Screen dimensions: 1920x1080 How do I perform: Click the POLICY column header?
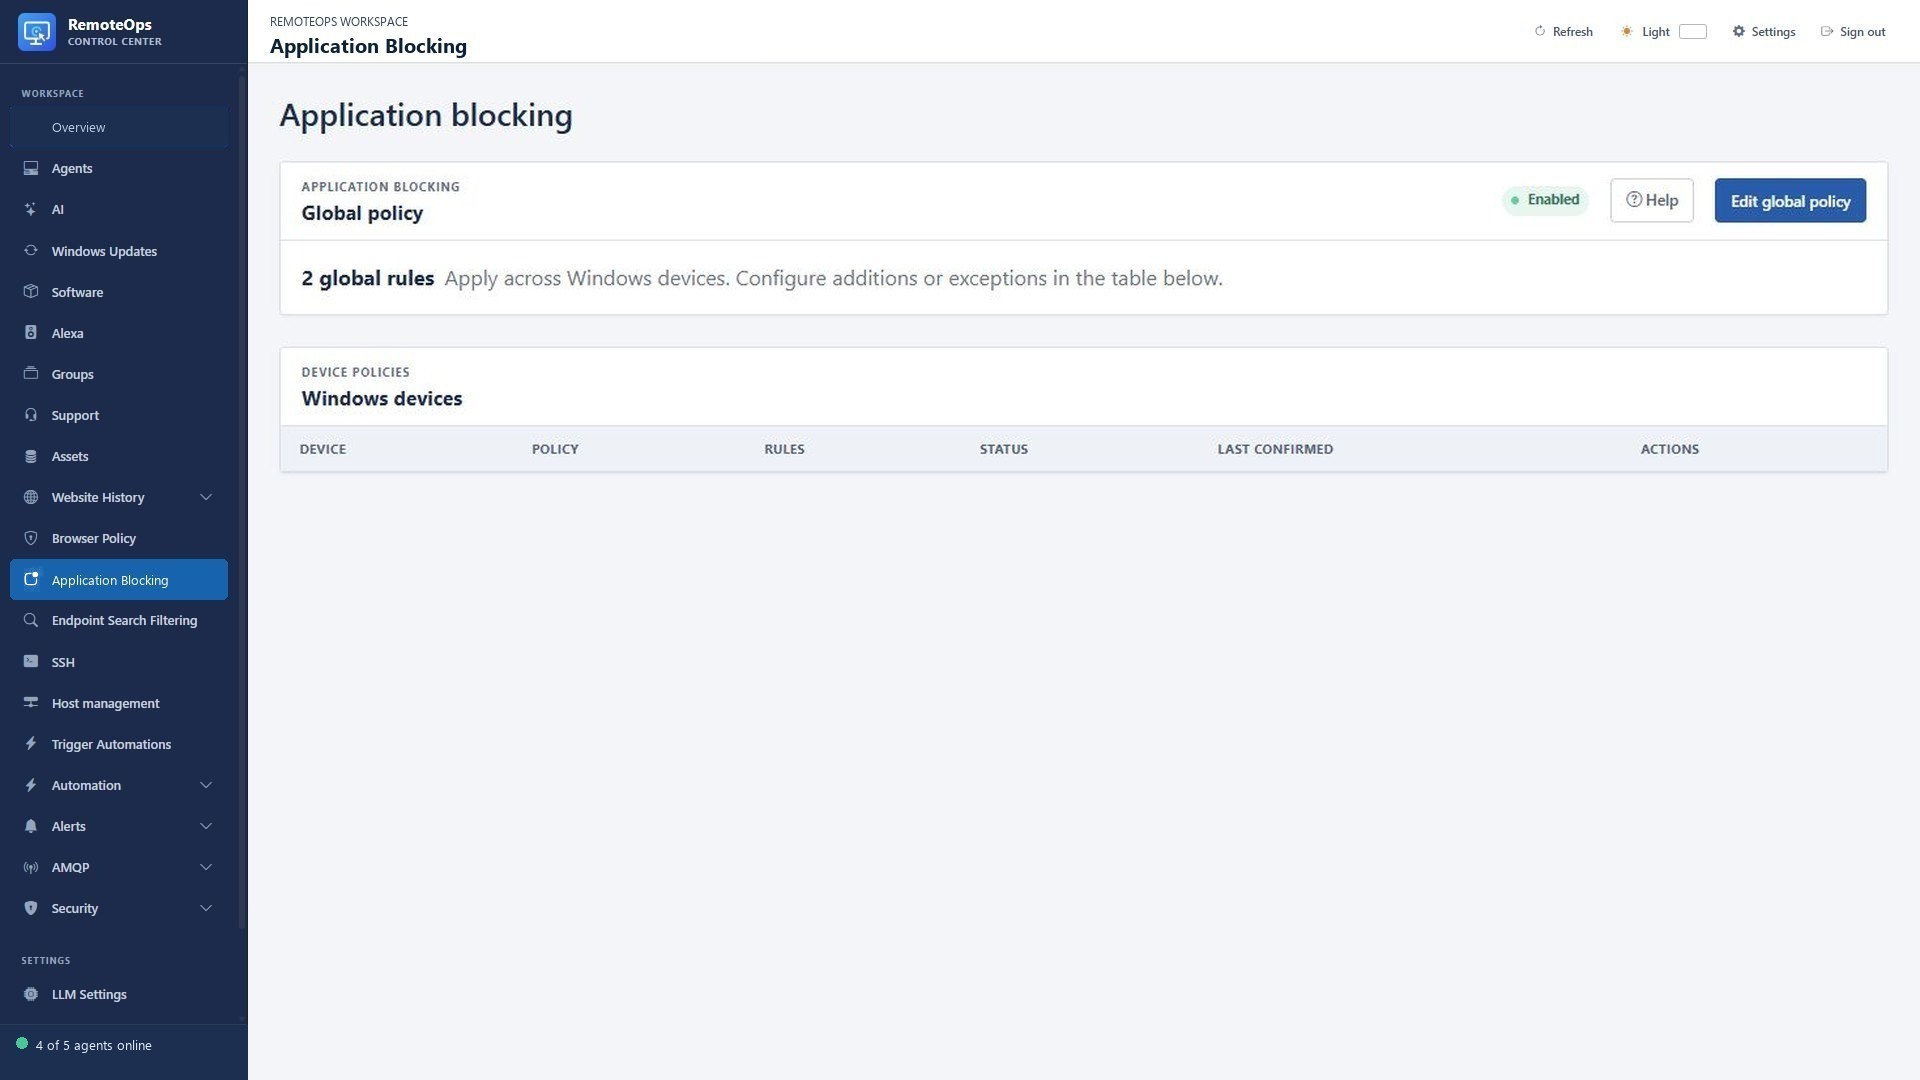coord(555,449)
